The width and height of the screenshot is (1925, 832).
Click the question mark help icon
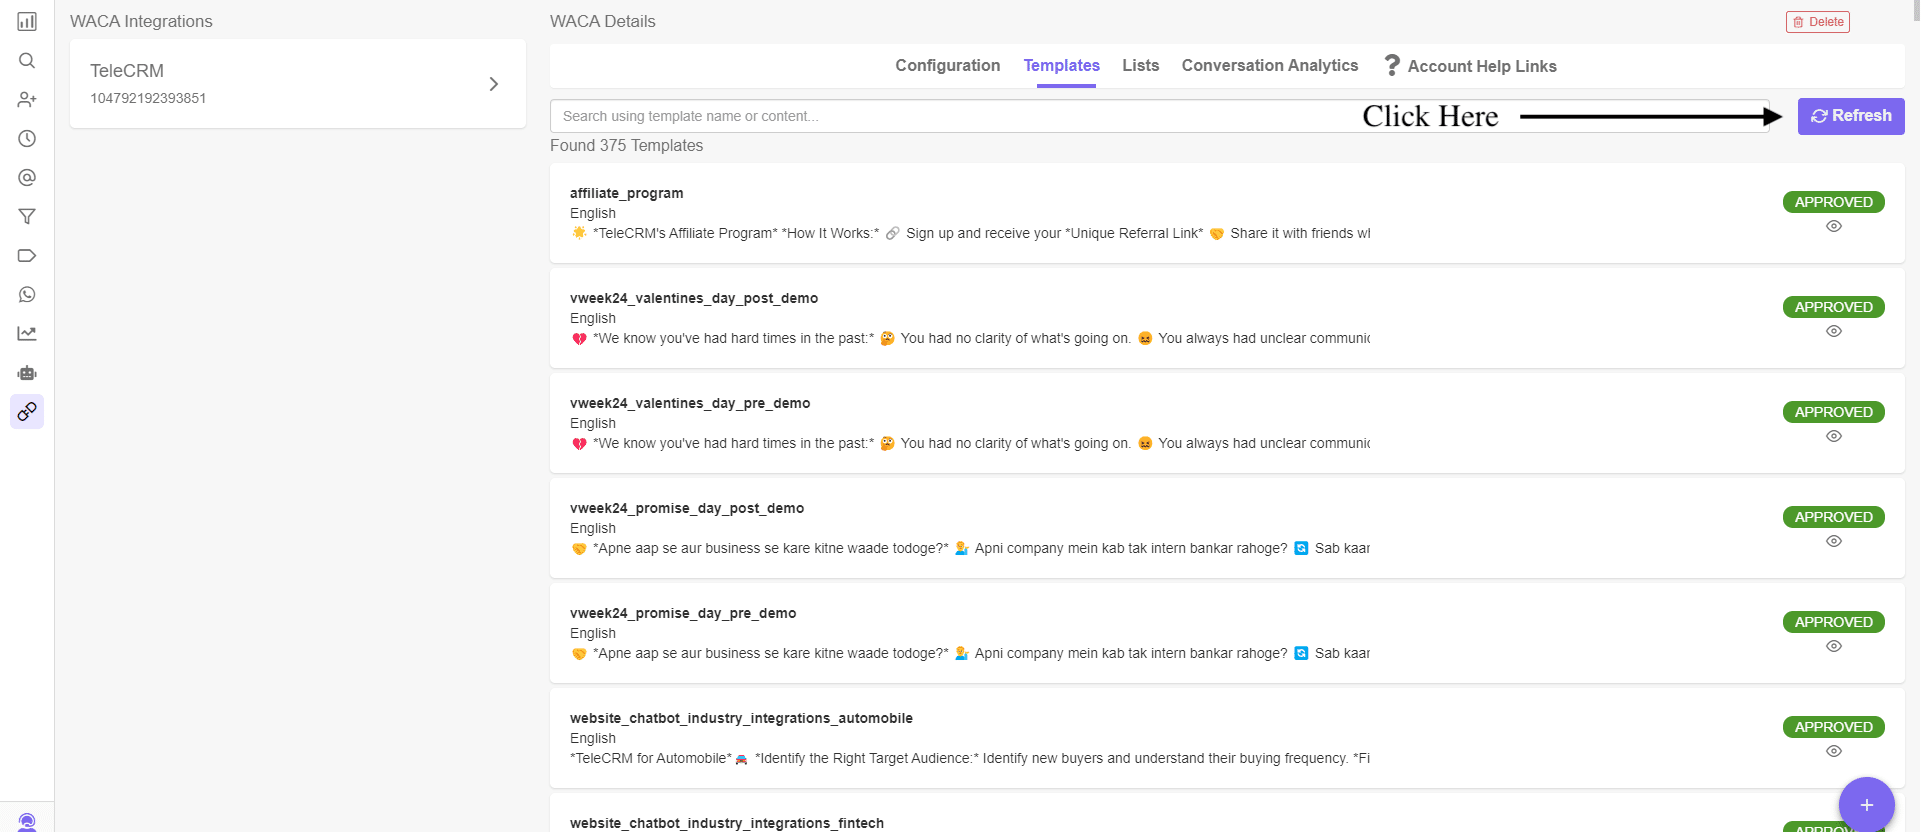1391,65
